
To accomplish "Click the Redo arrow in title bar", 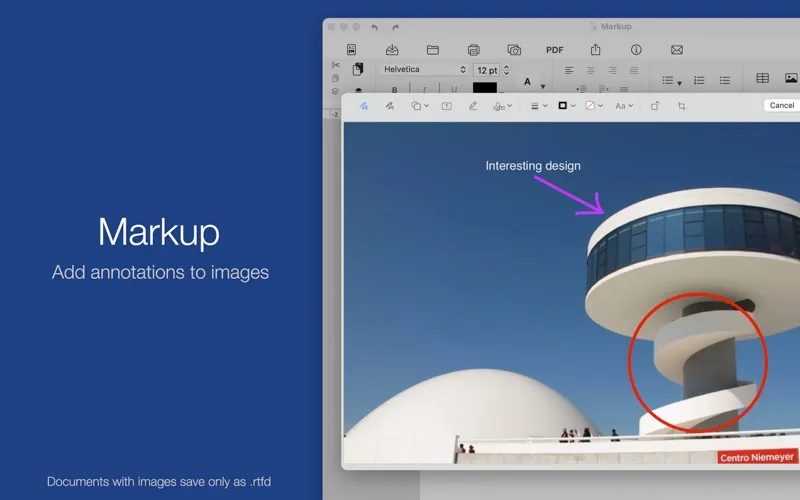I will [x=395, y=27].
